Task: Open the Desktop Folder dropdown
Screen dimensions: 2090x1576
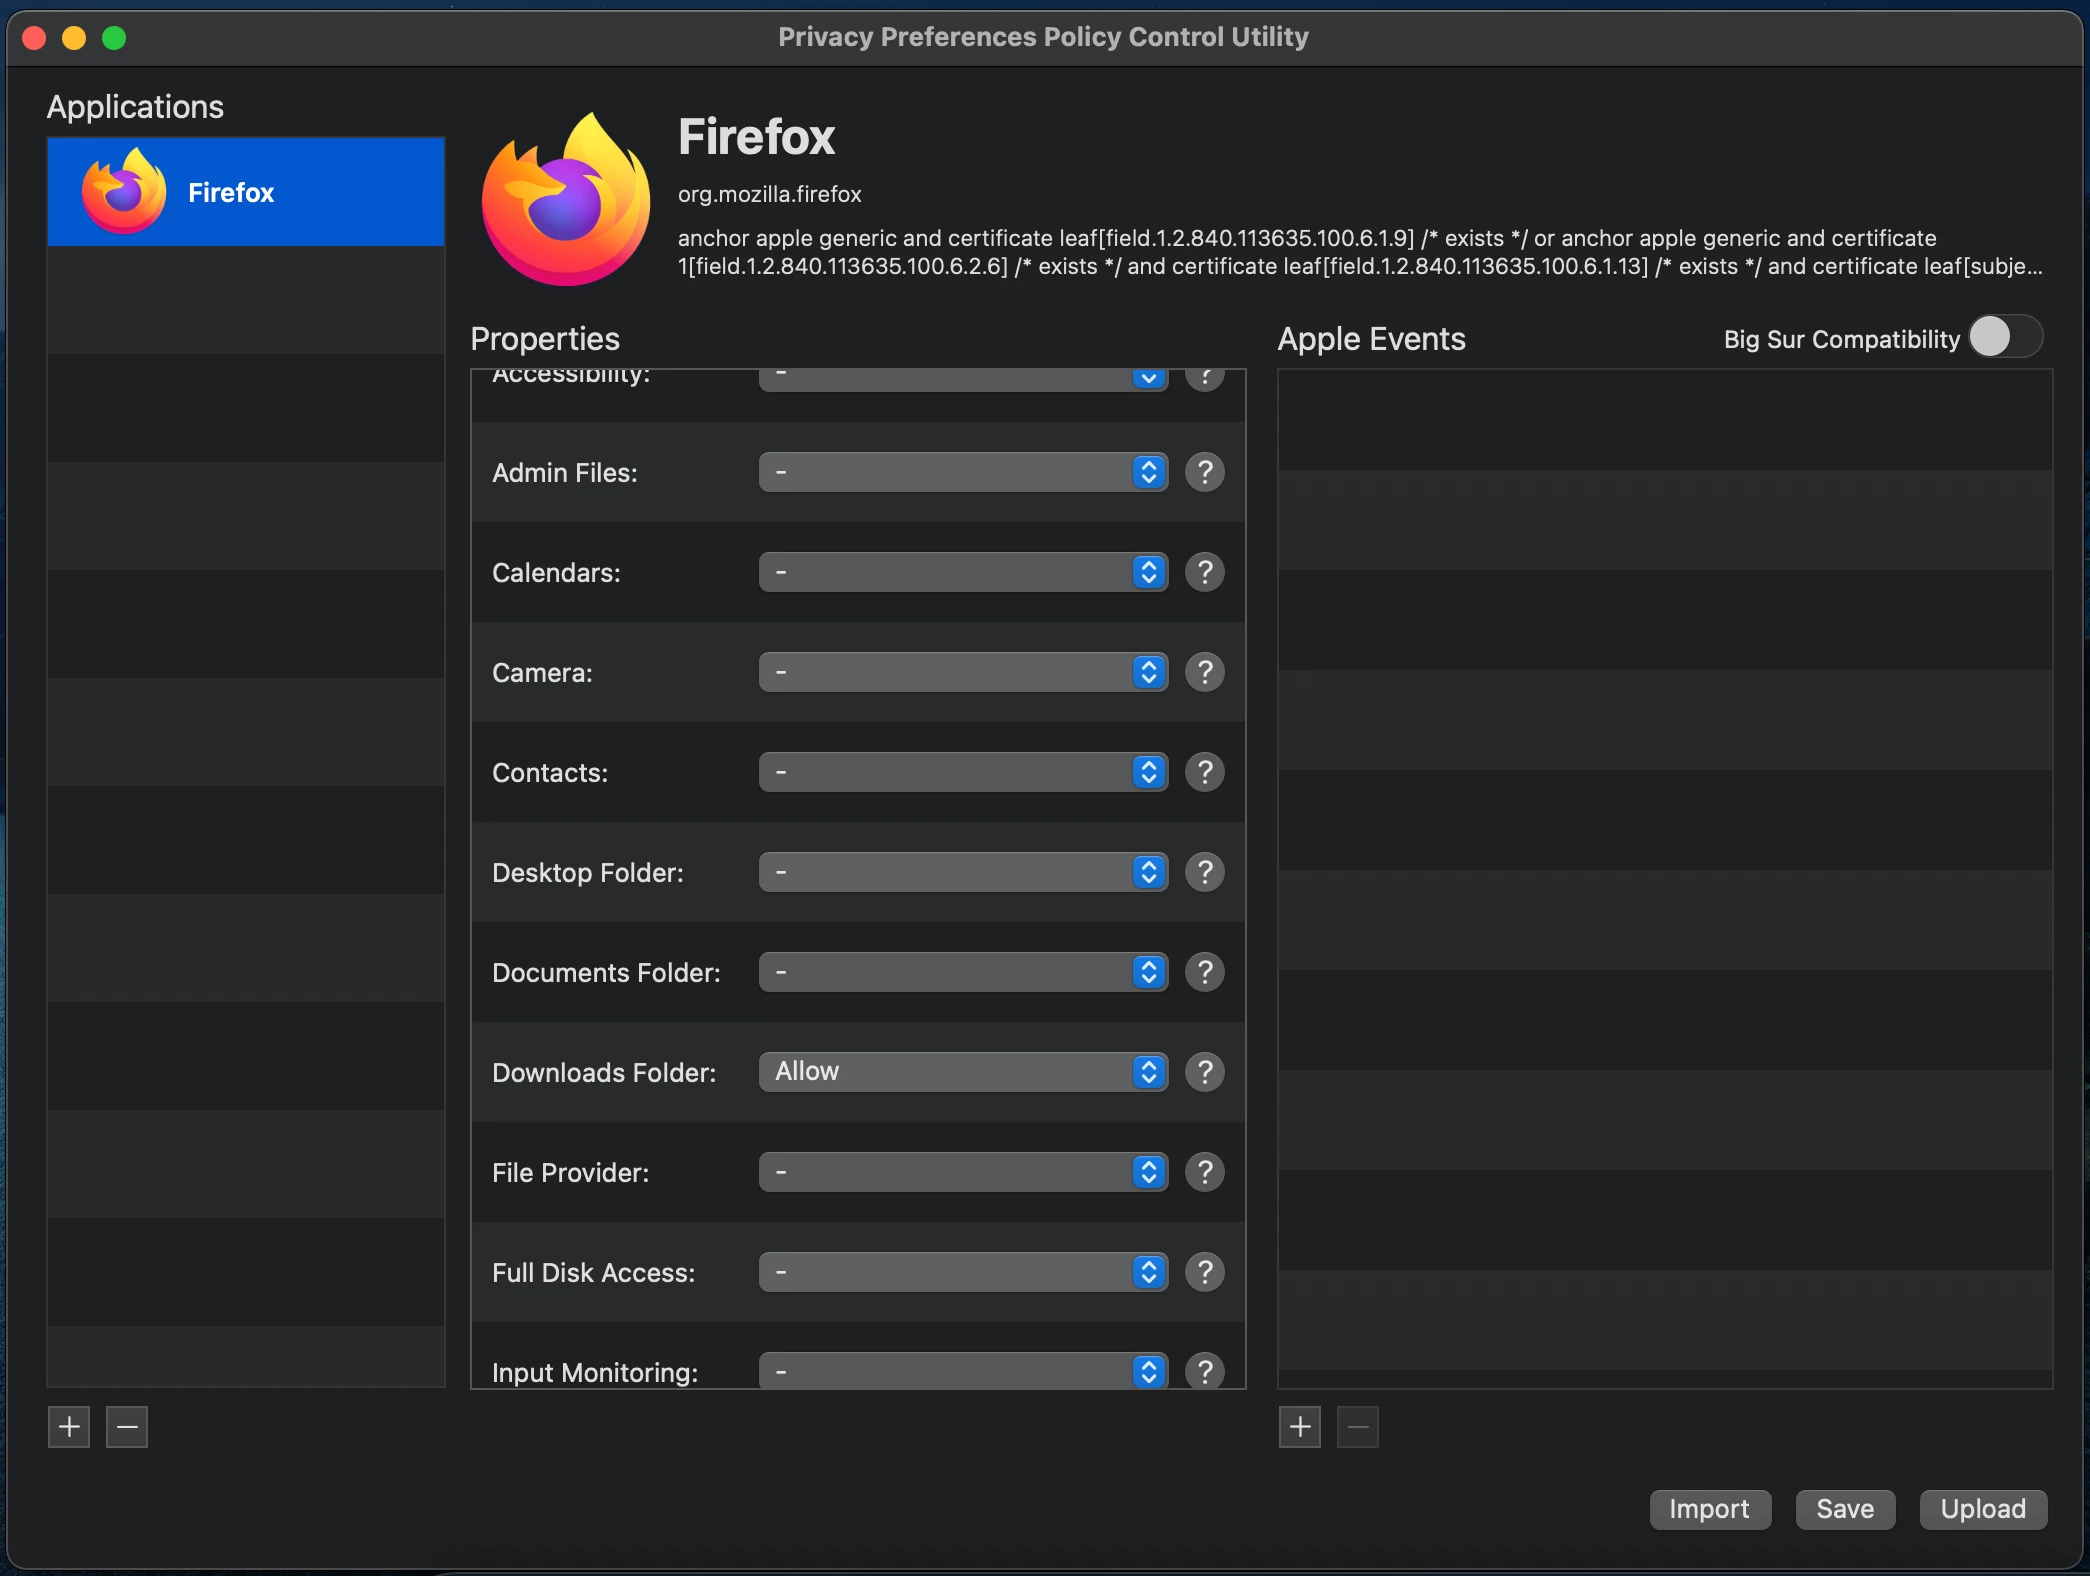Action: (963, 872)
